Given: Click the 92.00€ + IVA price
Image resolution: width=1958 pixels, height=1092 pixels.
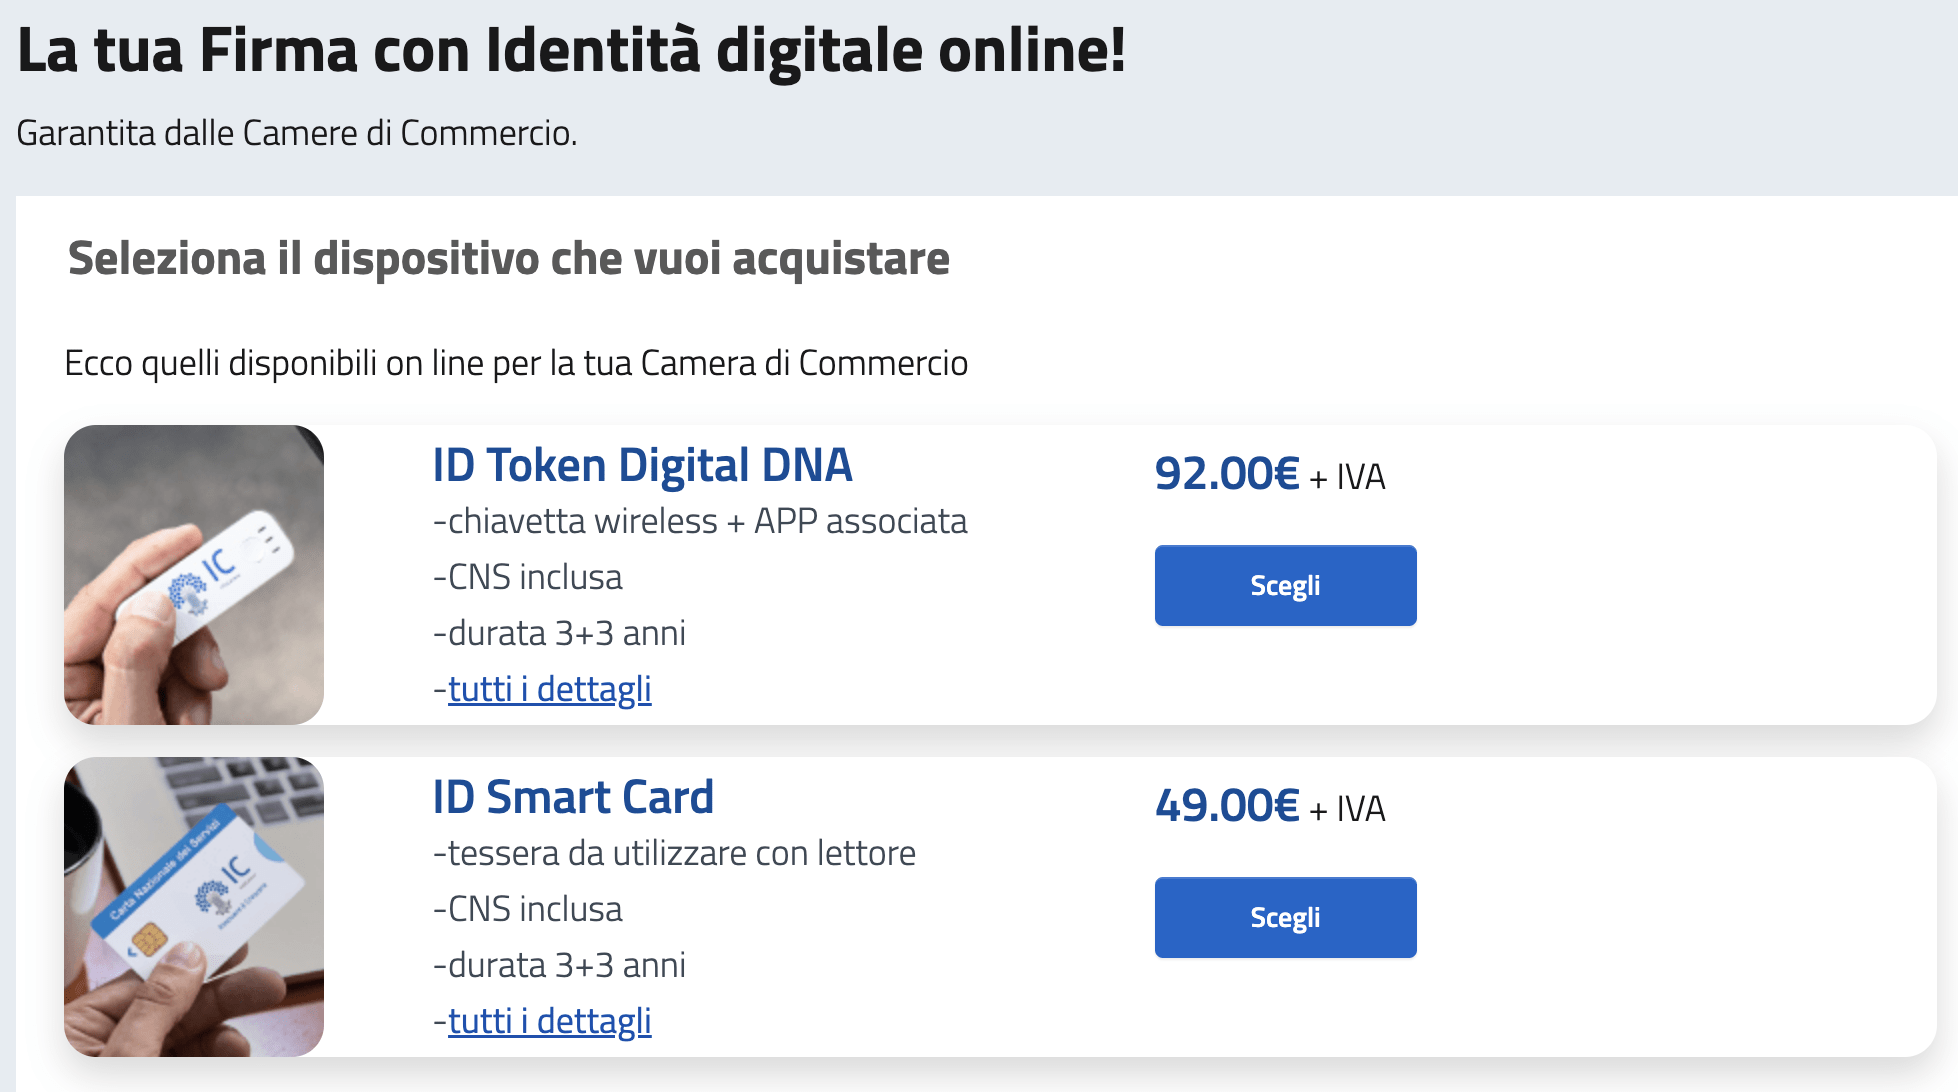Looking at the screenshot, I should [1270, 474].
